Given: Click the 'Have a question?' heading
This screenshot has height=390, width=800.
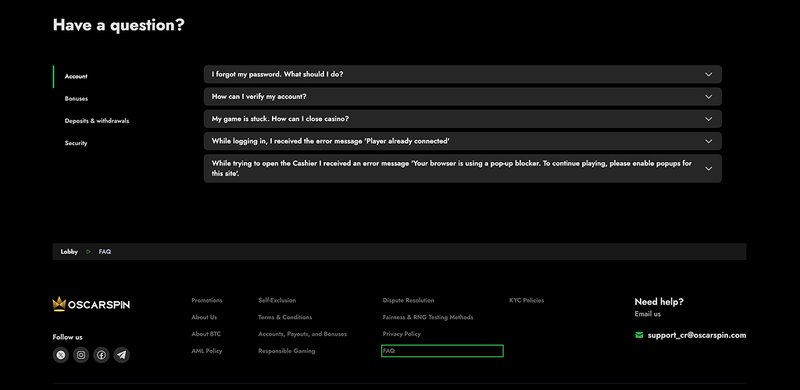Looking at the screenshot, I should point(118,25).
